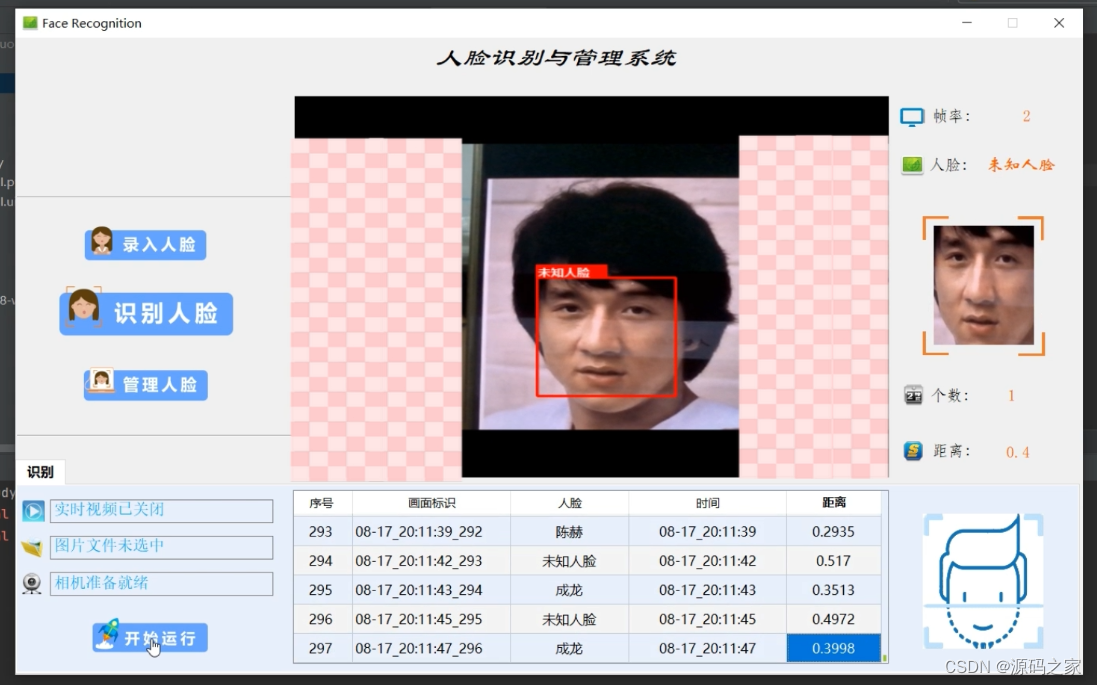
Task: Click the counter icon next to 个数
Action: click(x=913, y=395)
